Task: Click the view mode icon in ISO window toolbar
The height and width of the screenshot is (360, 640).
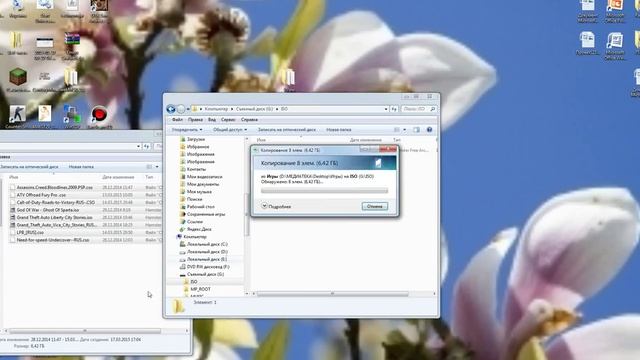Action: [397, 130]
